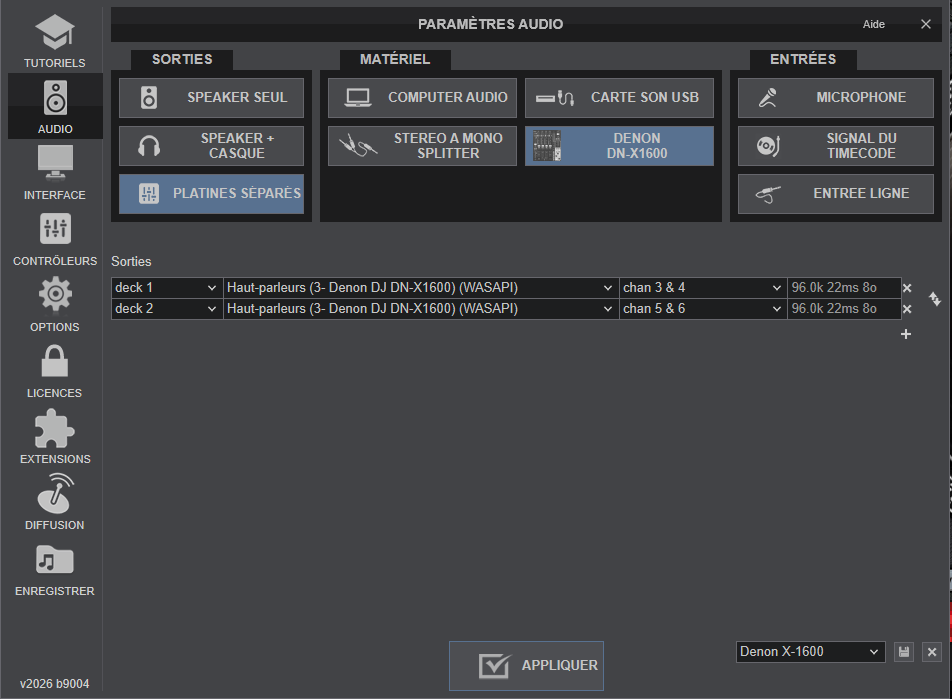Open the Tutoriels section in sidebar
The image size is (952, 699).
pos(54,42)
